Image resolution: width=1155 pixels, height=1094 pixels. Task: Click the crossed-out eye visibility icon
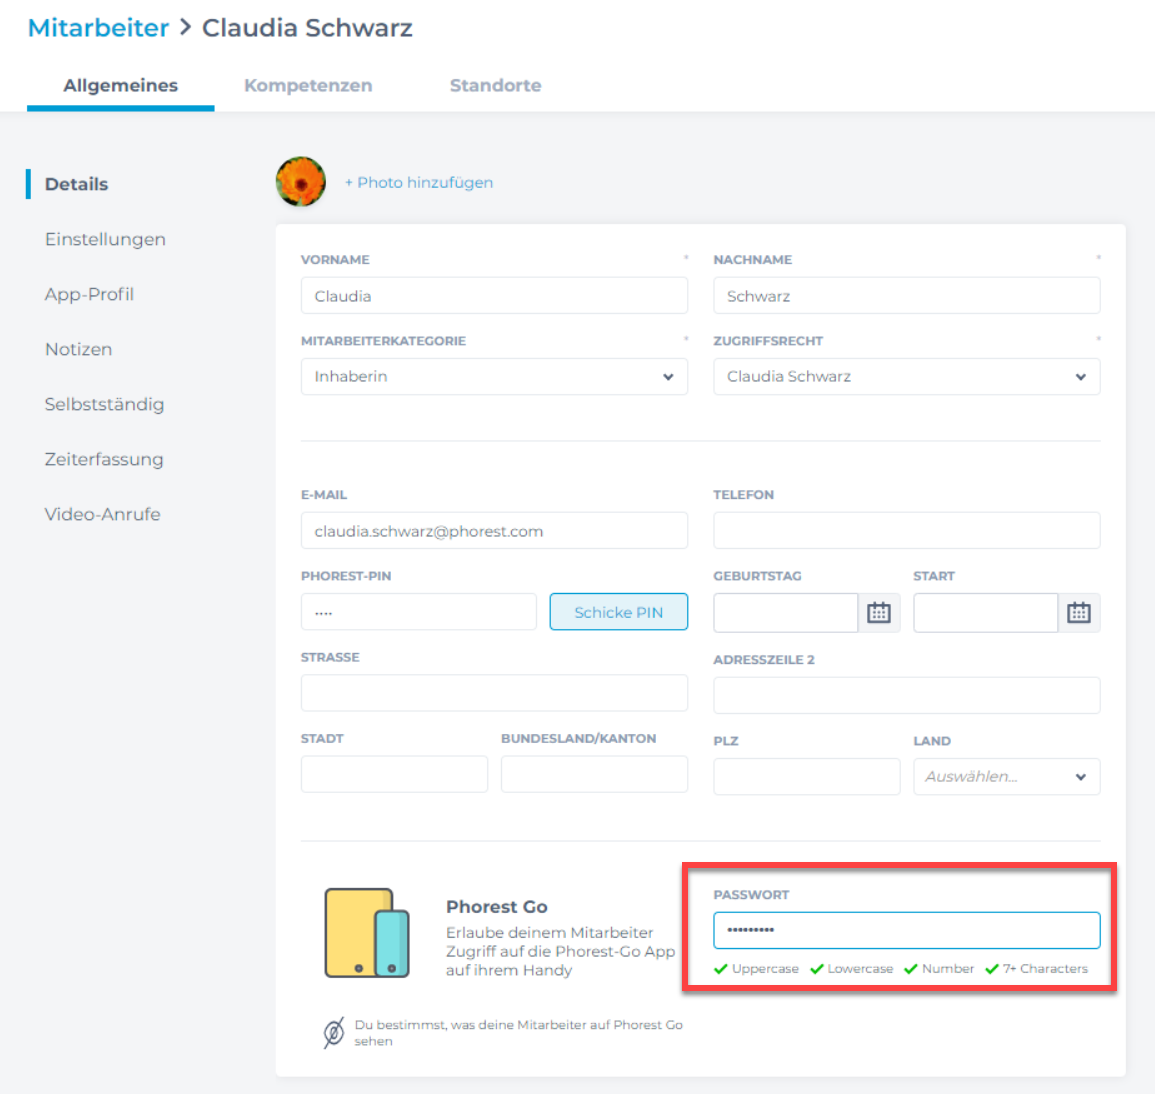pos(334,1033)
